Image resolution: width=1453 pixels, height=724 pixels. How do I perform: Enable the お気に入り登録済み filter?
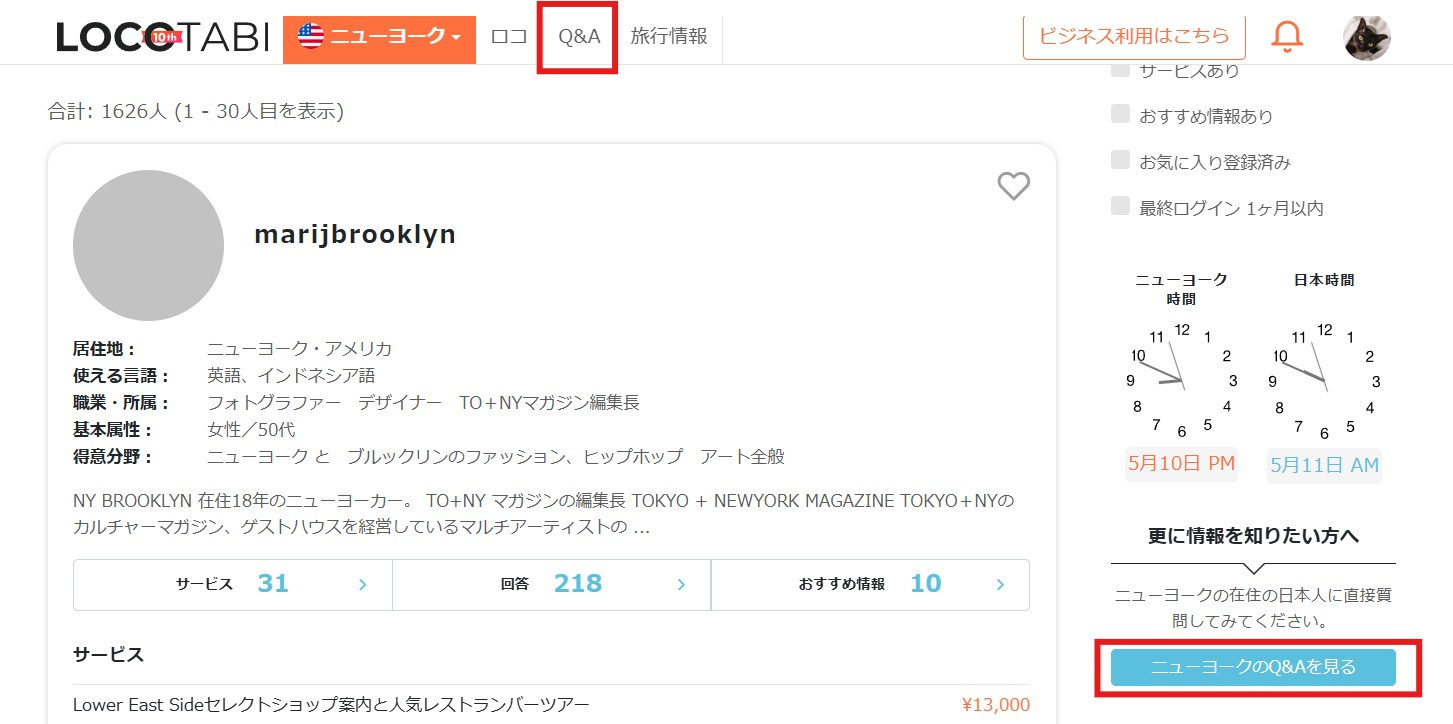(1120, 160)
